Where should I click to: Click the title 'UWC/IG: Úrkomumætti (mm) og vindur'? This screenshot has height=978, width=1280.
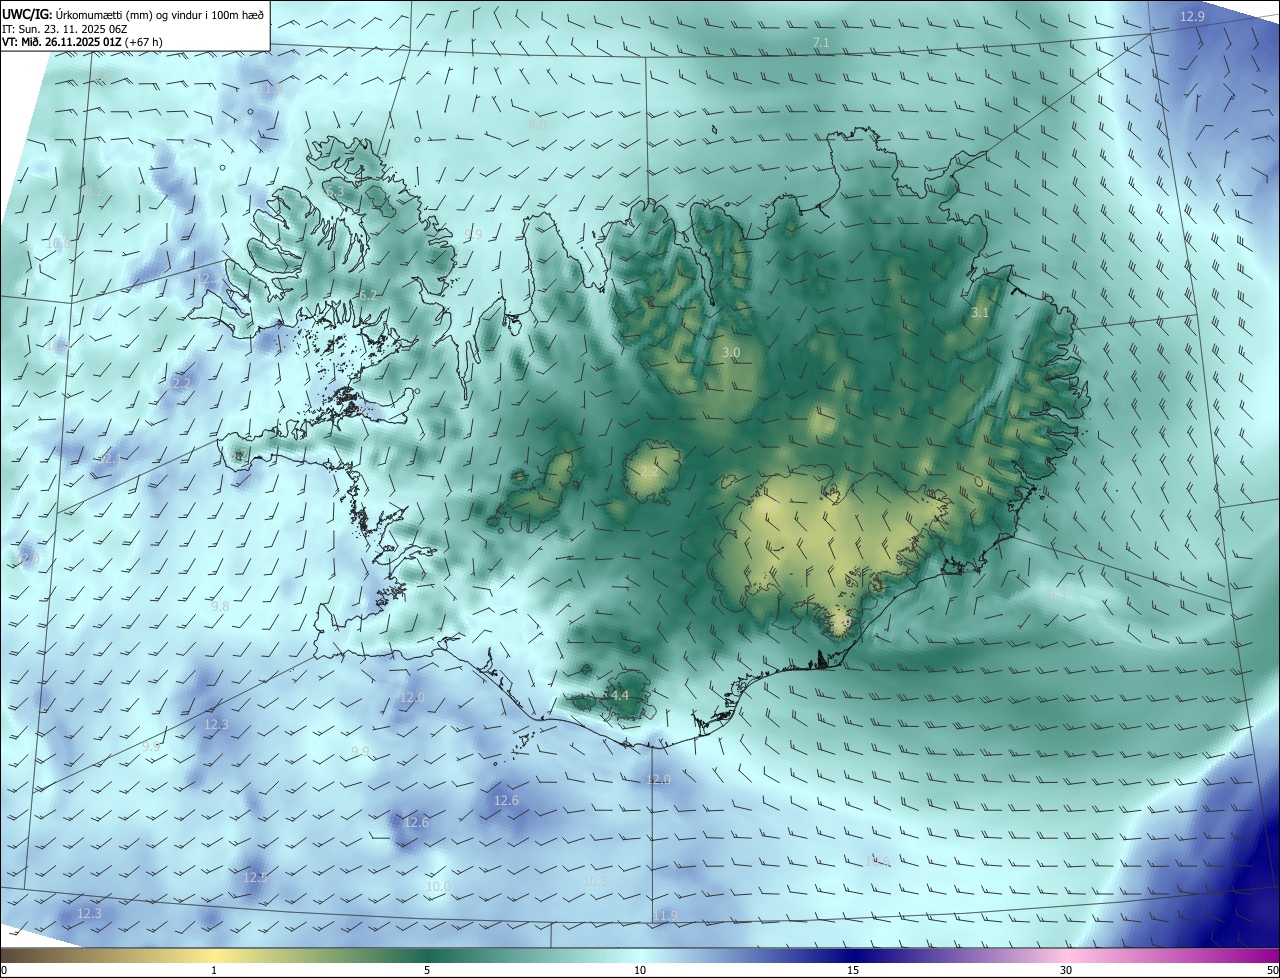[x=133, y=13]
